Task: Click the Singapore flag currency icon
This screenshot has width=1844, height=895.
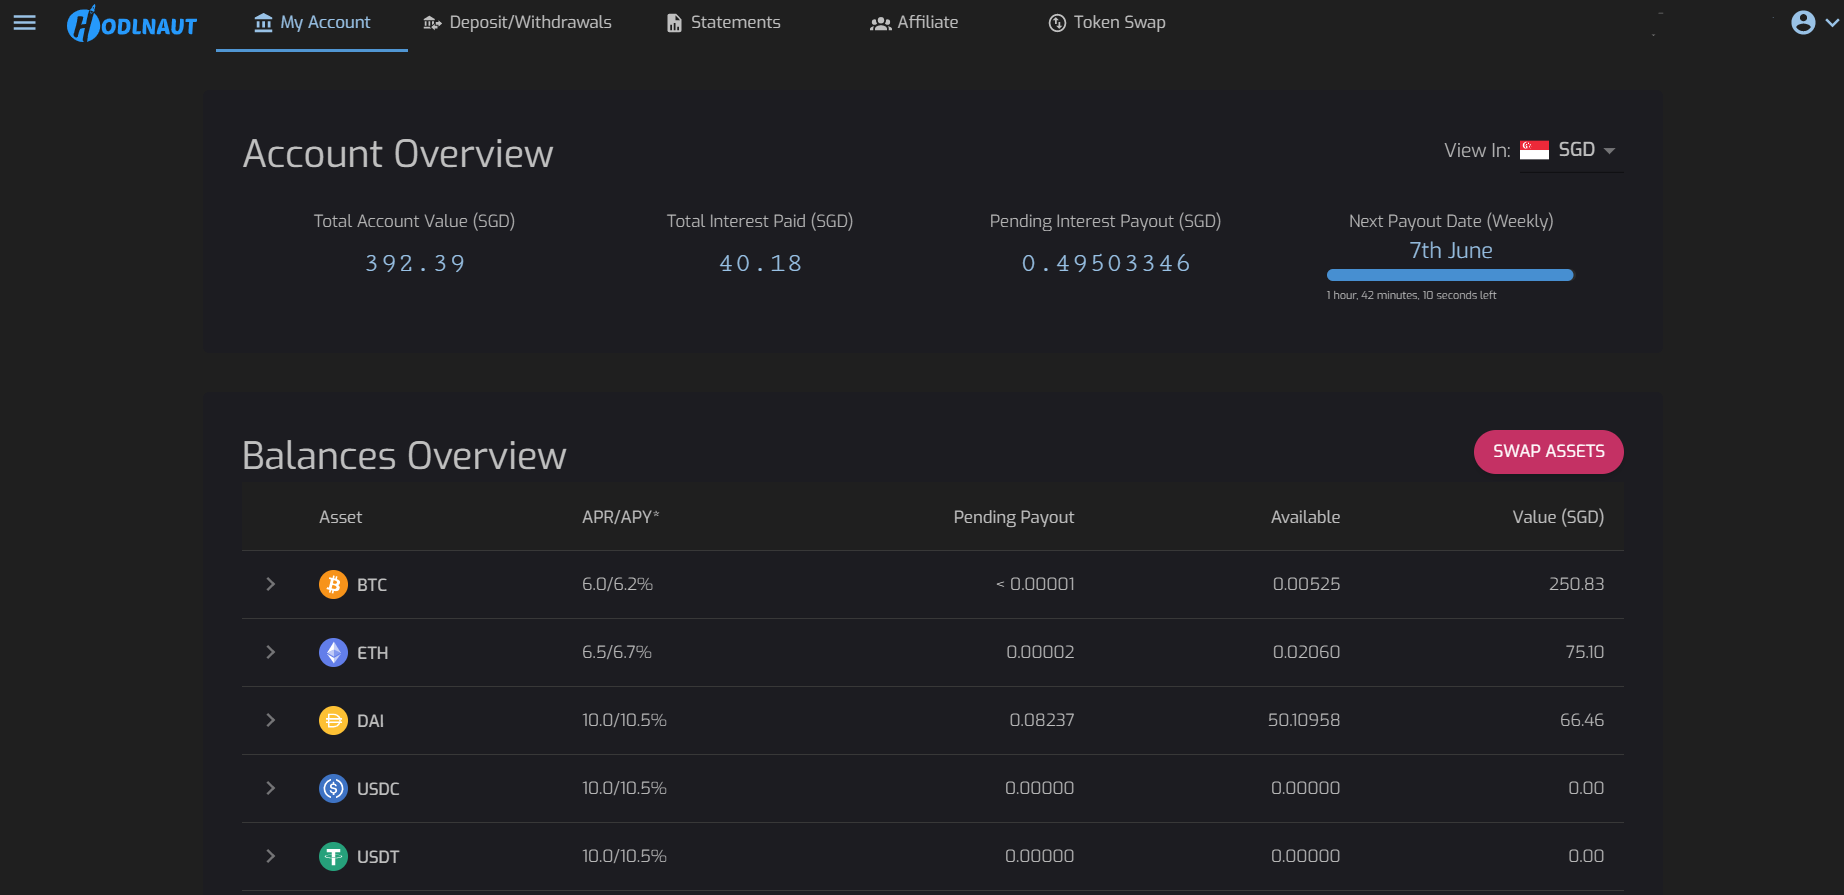Action: pyautogui.click(x=1534, y=150)
